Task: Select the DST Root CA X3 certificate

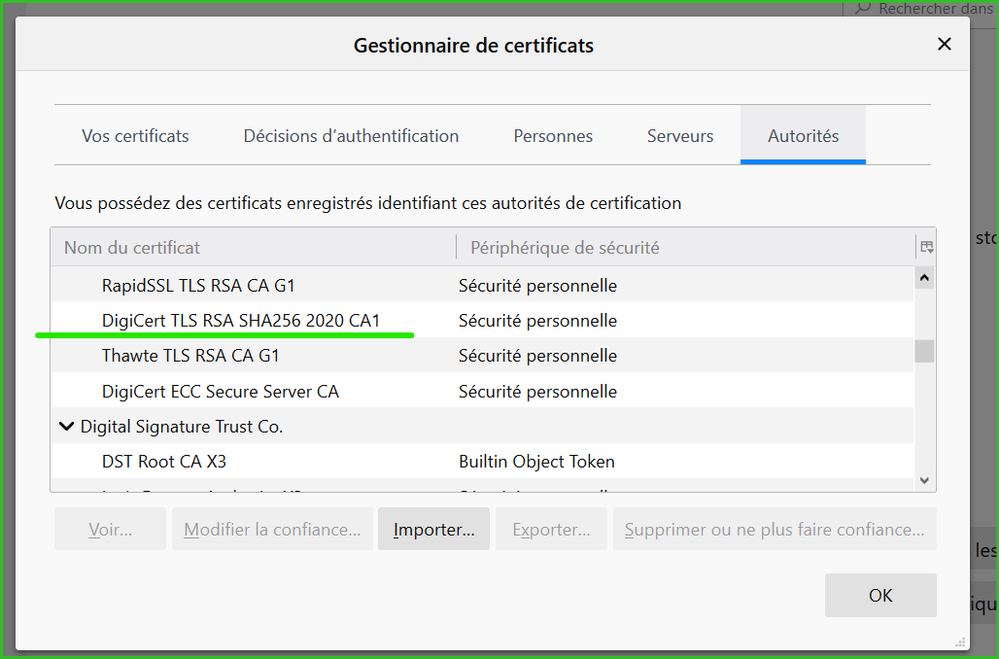Action: [x=164, y=462]
